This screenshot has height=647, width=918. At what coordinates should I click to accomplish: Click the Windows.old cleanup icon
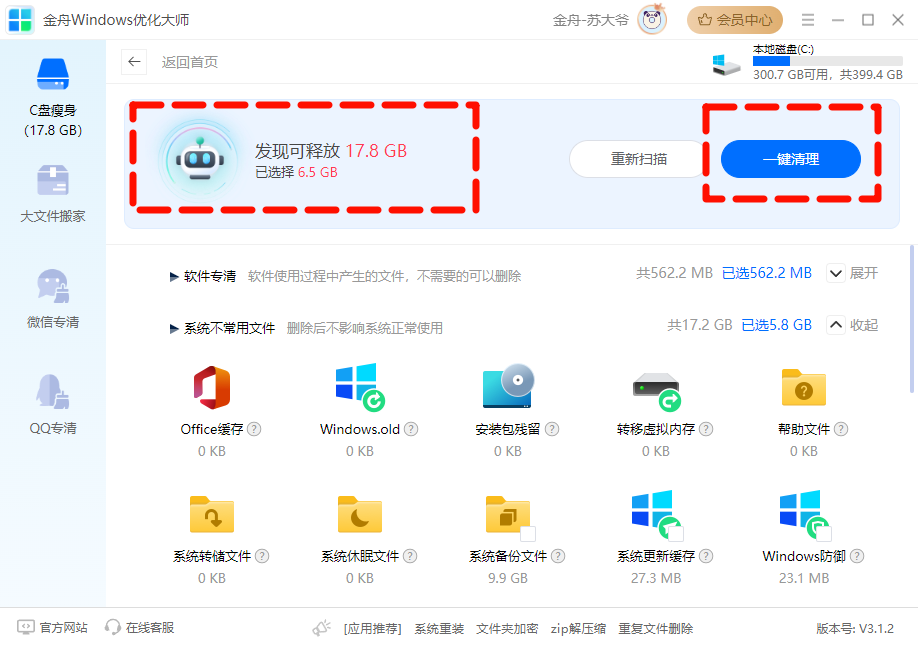coord(358,388)
